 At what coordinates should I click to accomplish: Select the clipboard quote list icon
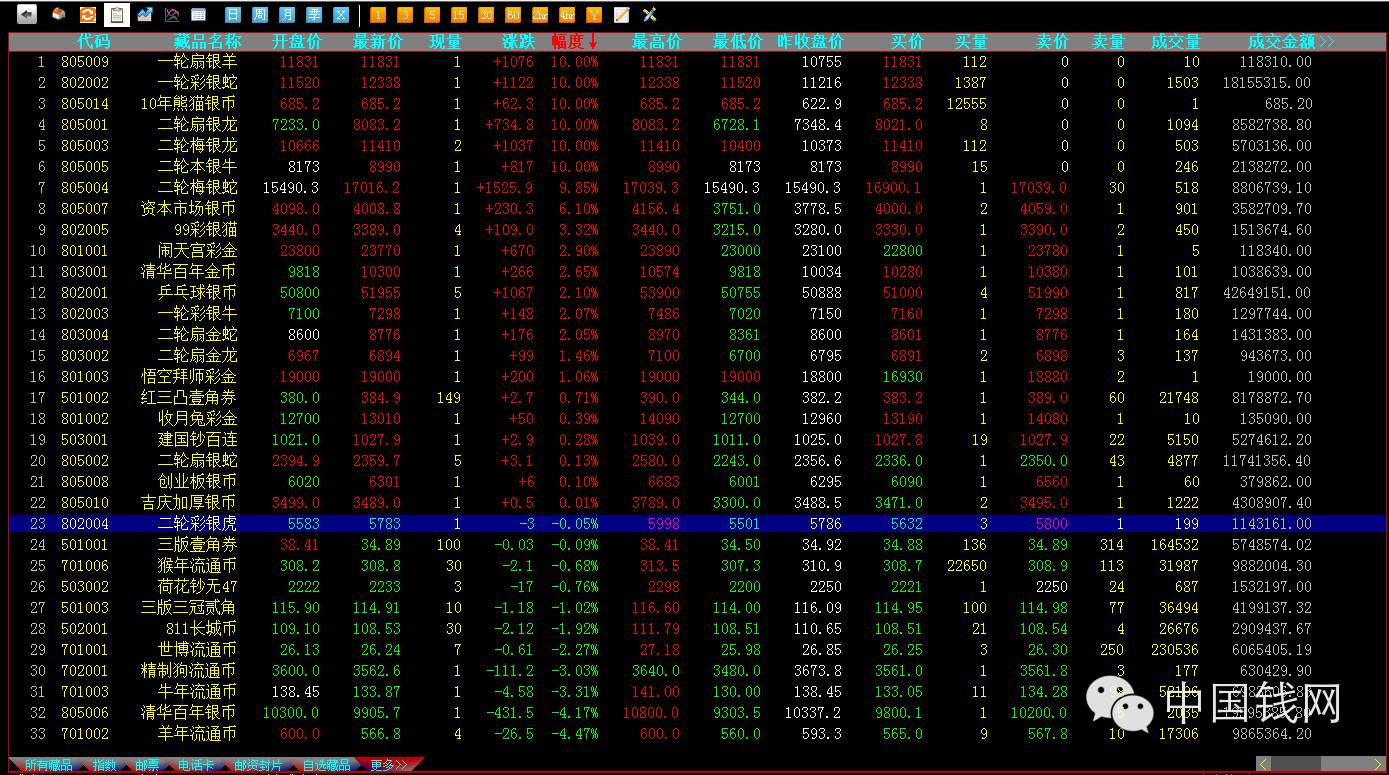click(117, 15)
